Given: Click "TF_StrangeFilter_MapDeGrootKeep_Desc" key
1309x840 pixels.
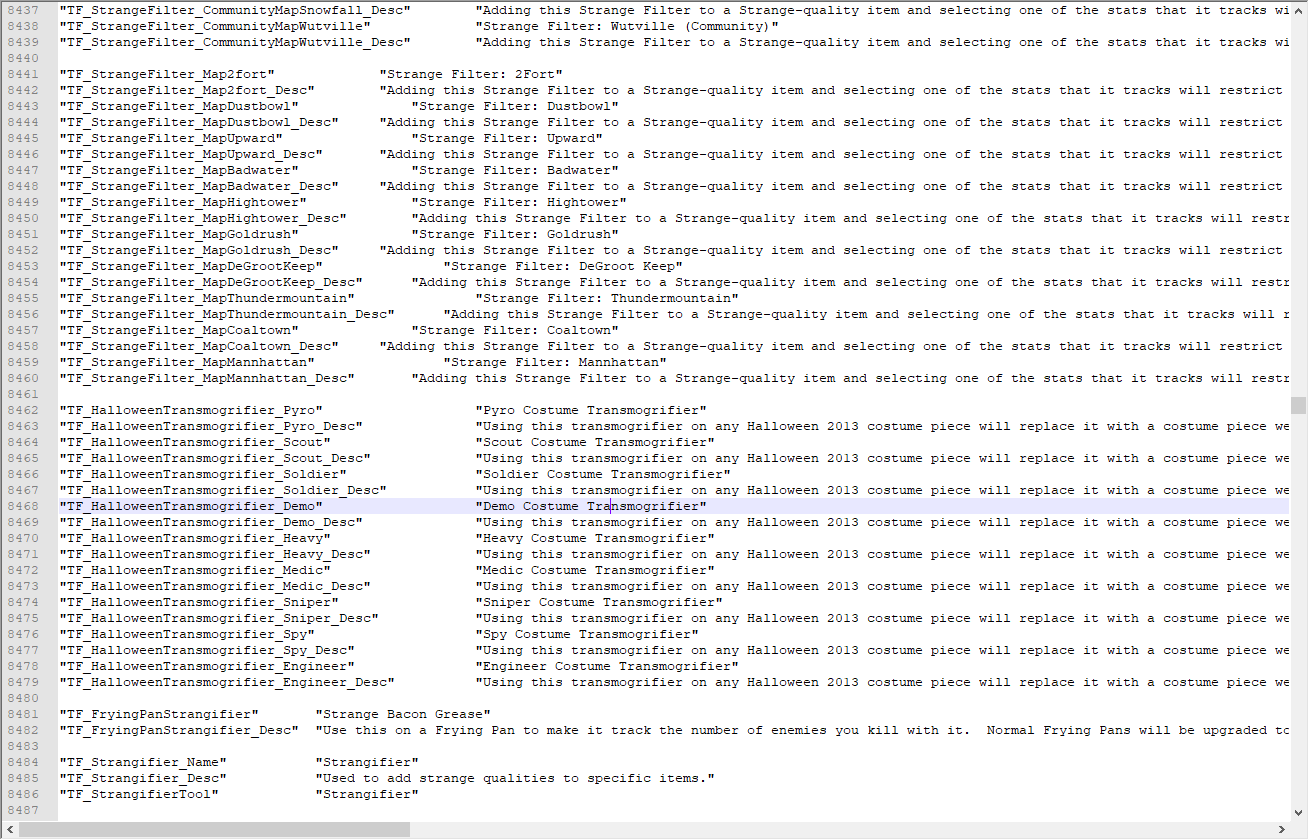Looking at the screenshot, I should coord(211,282).
